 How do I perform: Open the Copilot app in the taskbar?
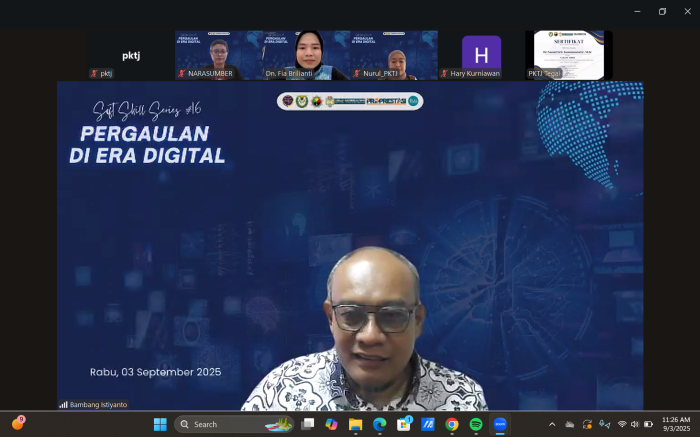tap(331, 424)
